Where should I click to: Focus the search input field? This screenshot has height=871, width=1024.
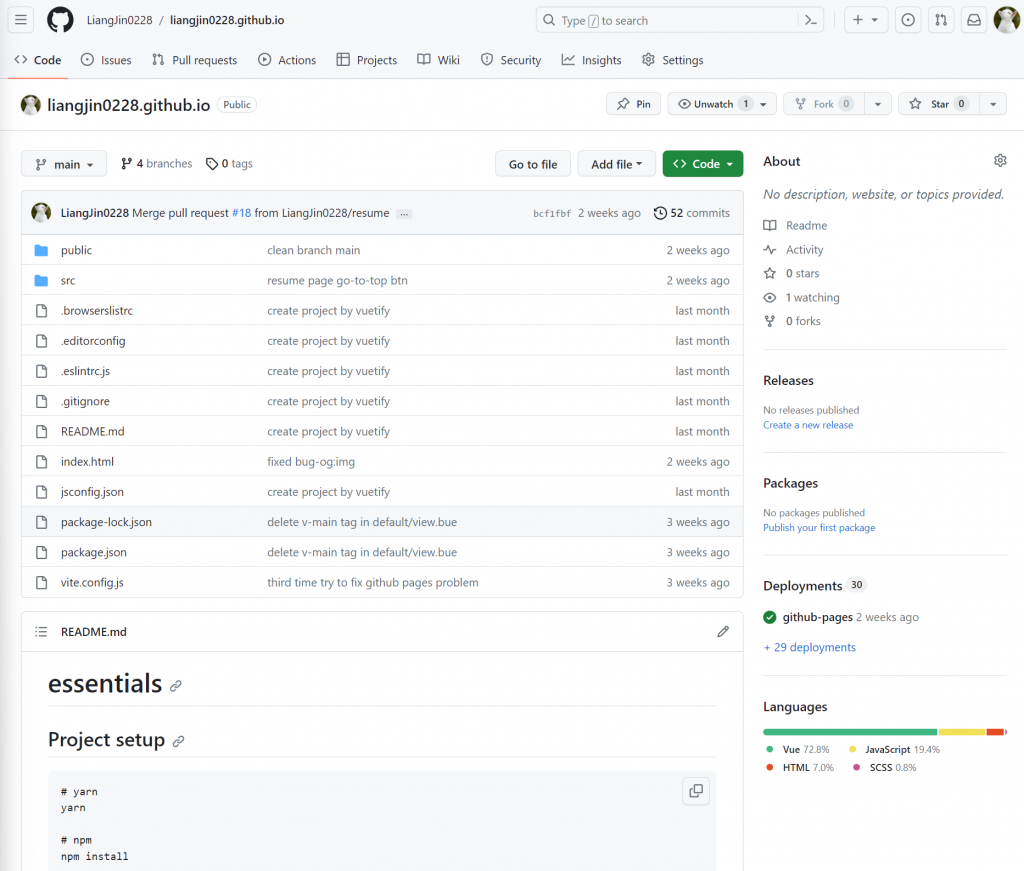pos(679,20)
